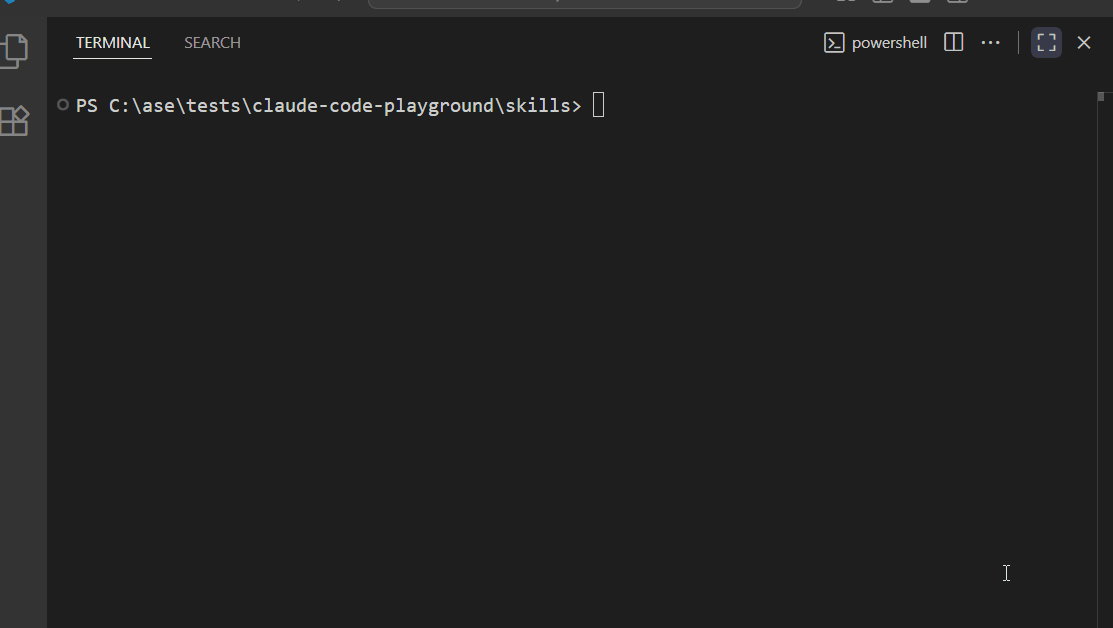Click the powershell terminal profile label
The width and height of the screenshot is (1113, 628).
pyautogui.click(x=889, y=43)
